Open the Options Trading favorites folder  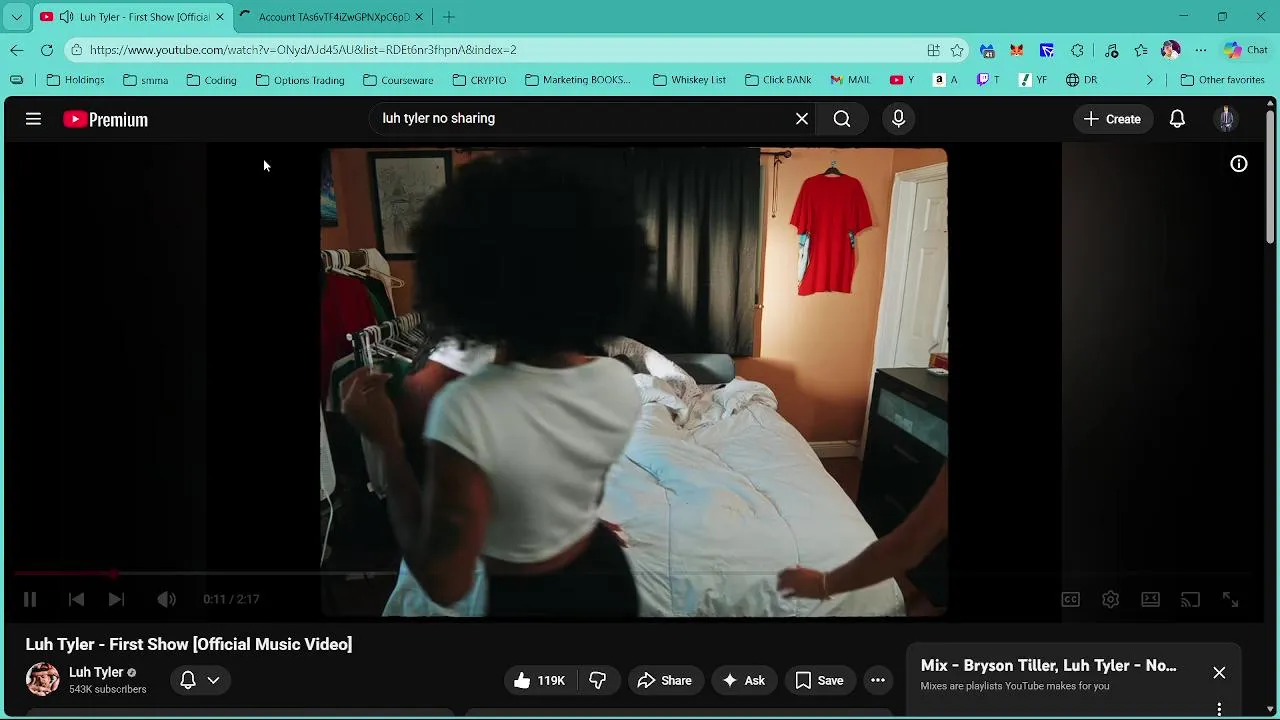(300, 80)
